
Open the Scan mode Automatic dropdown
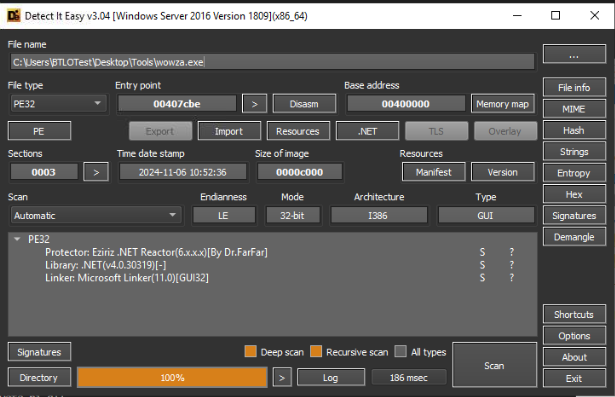pyautogui.click(x=96, y=215)
